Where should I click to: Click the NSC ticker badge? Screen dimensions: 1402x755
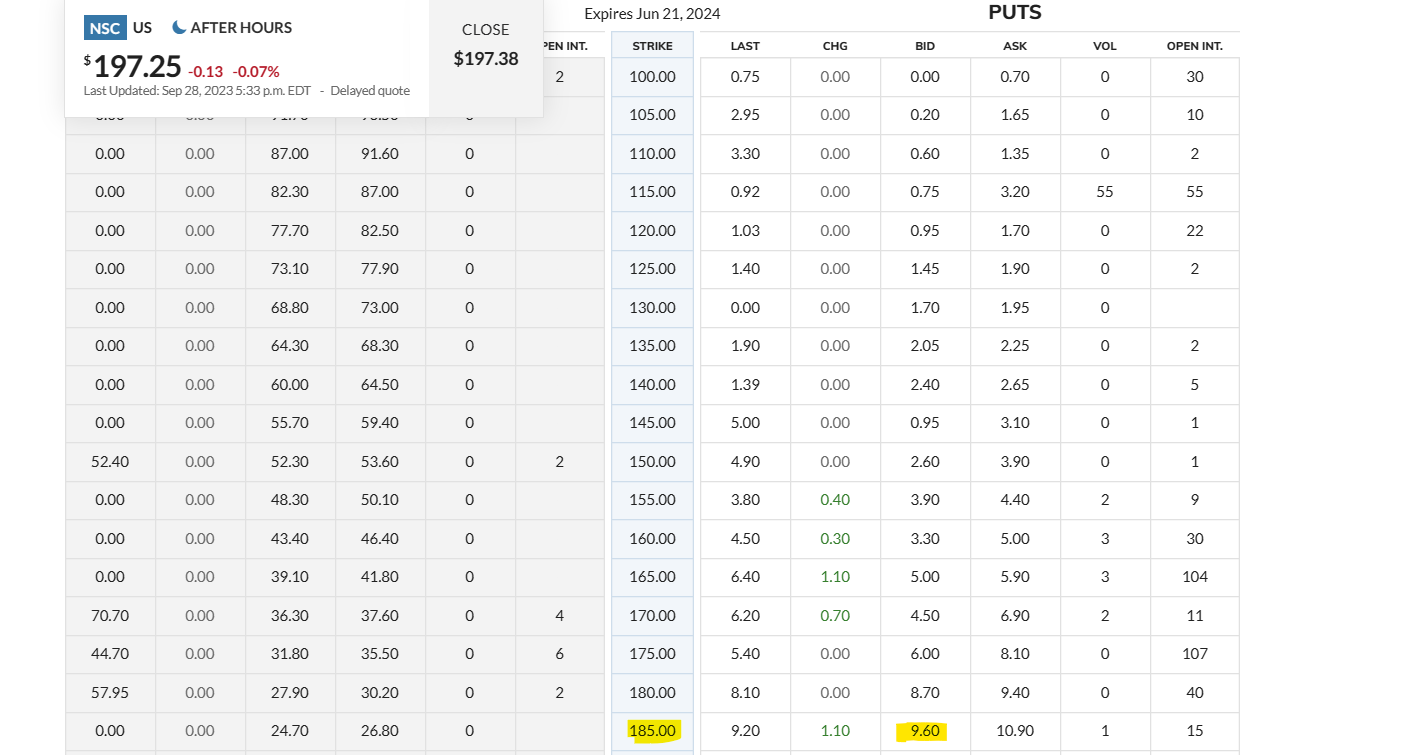105,28
